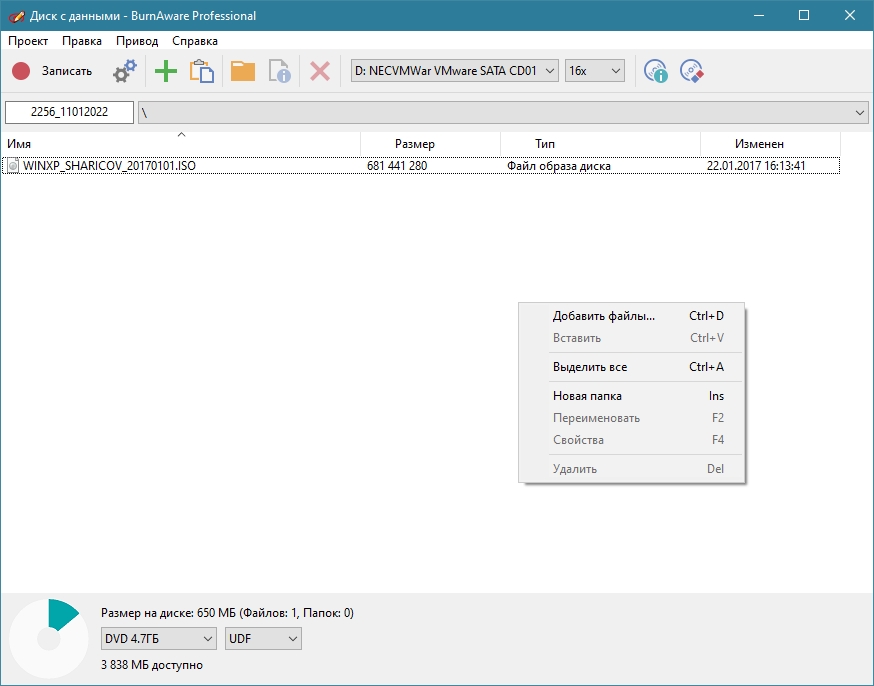Click the paste clipboard toolbar icon
This screenshot has height=686, width=874.
tap(202, 71)
